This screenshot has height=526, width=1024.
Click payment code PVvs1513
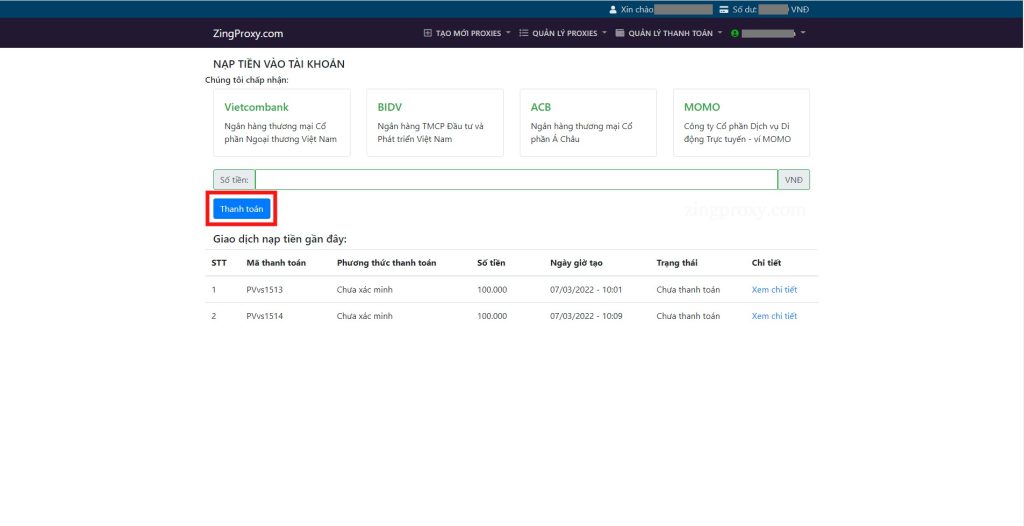264,289
